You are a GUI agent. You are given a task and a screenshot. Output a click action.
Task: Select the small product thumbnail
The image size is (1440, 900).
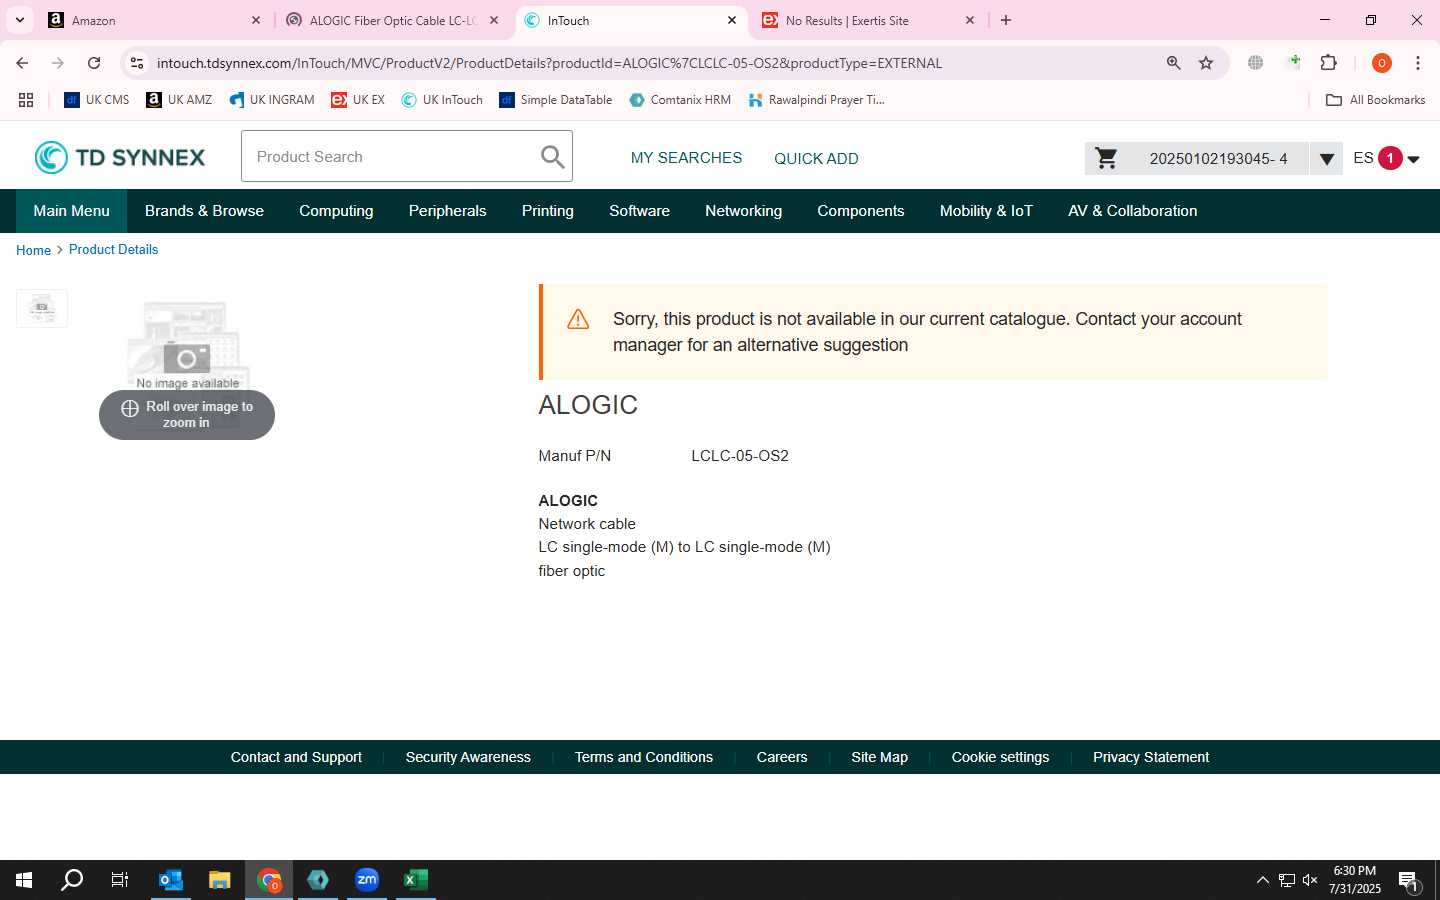pos(42,308)
